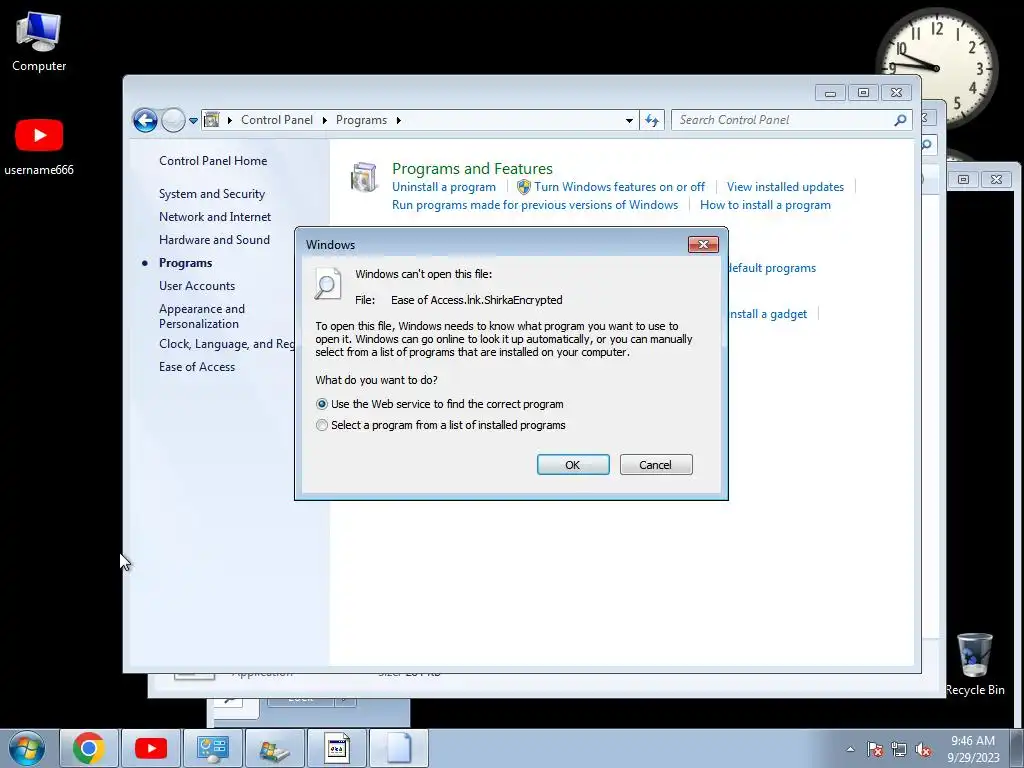Open the blank file taskbar item
Screen dimensions: 1024x768
coord(399,748)
